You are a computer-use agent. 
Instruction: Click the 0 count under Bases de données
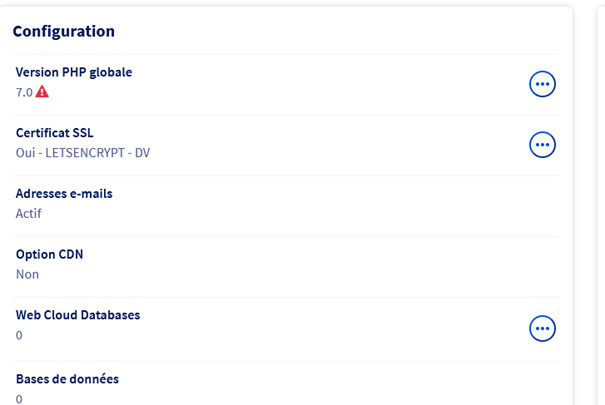pyautogui.click(x=19, y=399)
